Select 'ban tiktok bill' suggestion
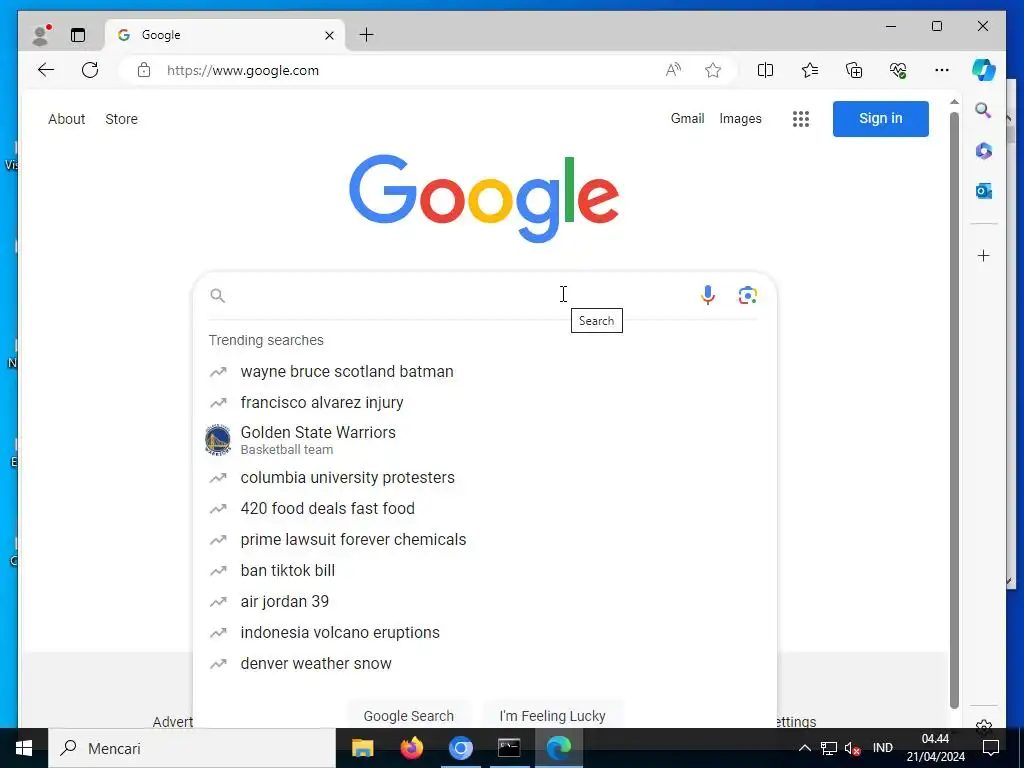Image resolution: width=1024 pixels, height=768 pixels. pyautogui.click(x=485, y=570)
